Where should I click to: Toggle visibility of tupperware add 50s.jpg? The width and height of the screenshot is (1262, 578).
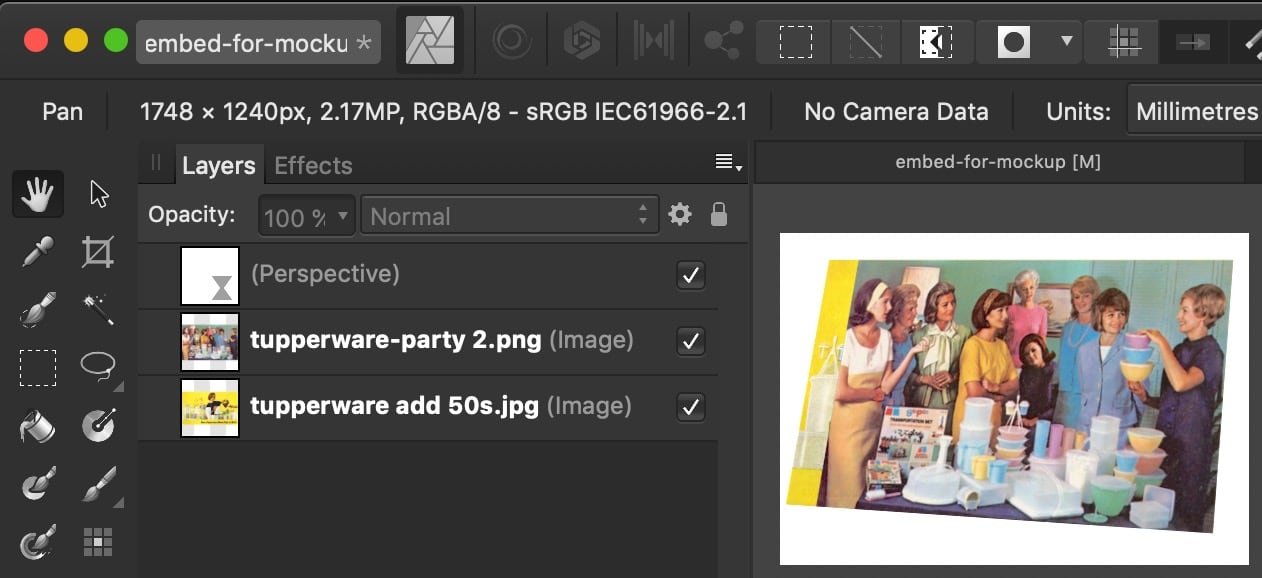click(x=690, y=407)
